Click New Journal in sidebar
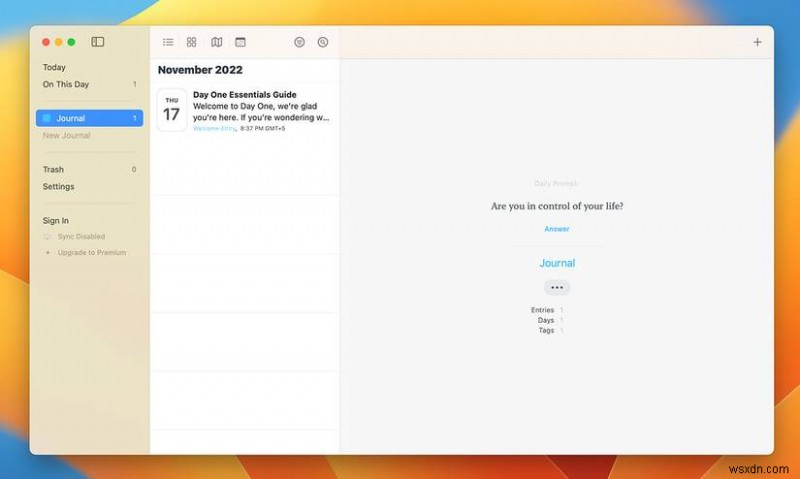Image resolution: width=800 pixels, height=479 pixels. (x=66, y=135)
